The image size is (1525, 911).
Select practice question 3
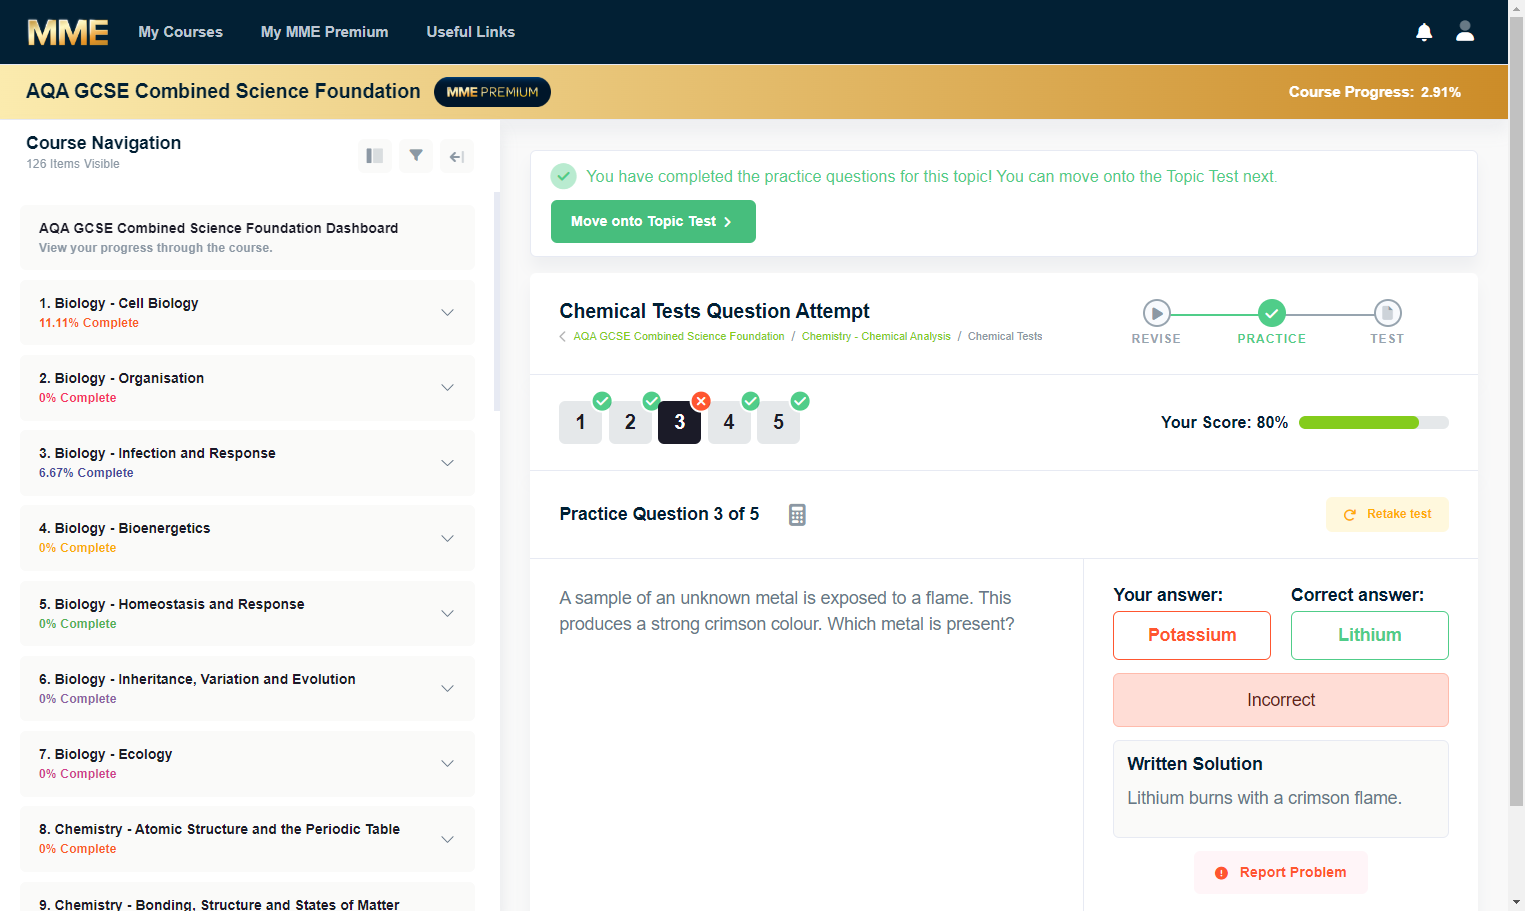point(679,422)
